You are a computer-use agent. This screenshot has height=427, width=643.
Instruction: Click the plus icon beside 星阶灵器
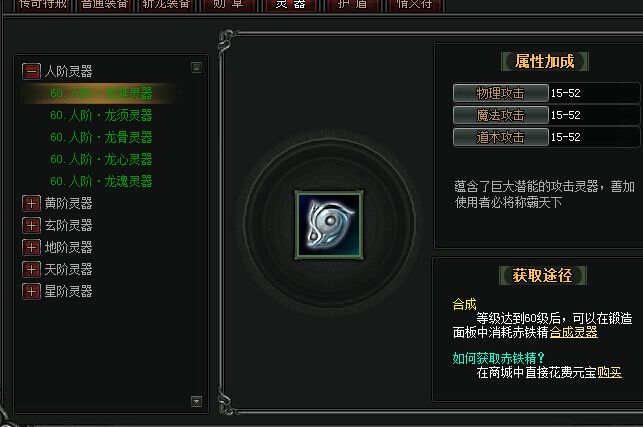32,292
